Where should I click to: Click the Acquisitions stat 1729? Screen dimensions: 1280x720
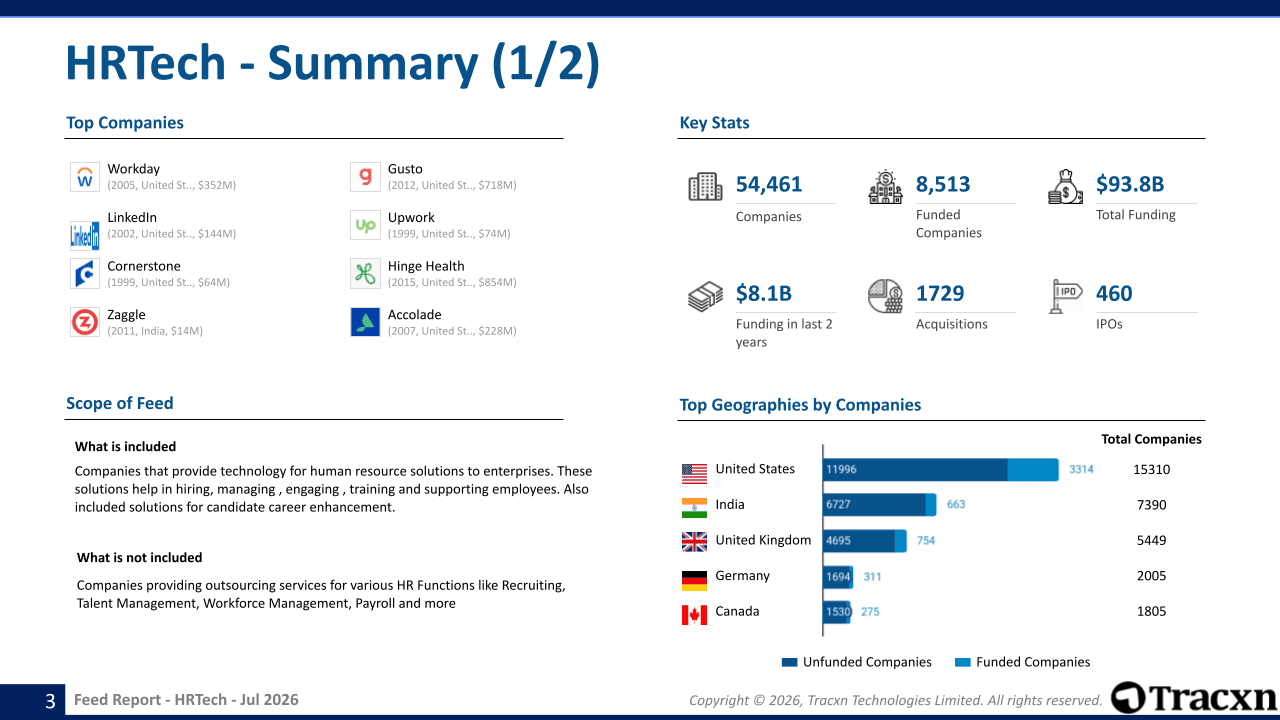tap(940, 293)
